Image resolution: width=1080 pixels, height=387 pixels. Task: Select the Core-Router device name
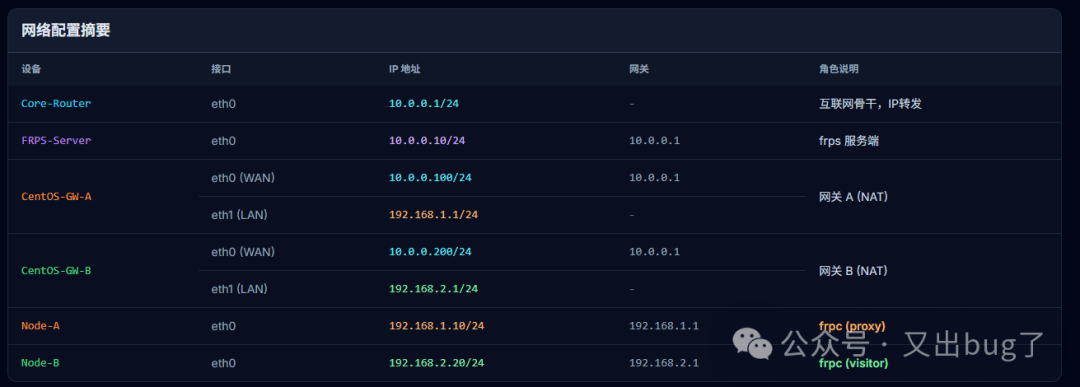pos(56,103)
